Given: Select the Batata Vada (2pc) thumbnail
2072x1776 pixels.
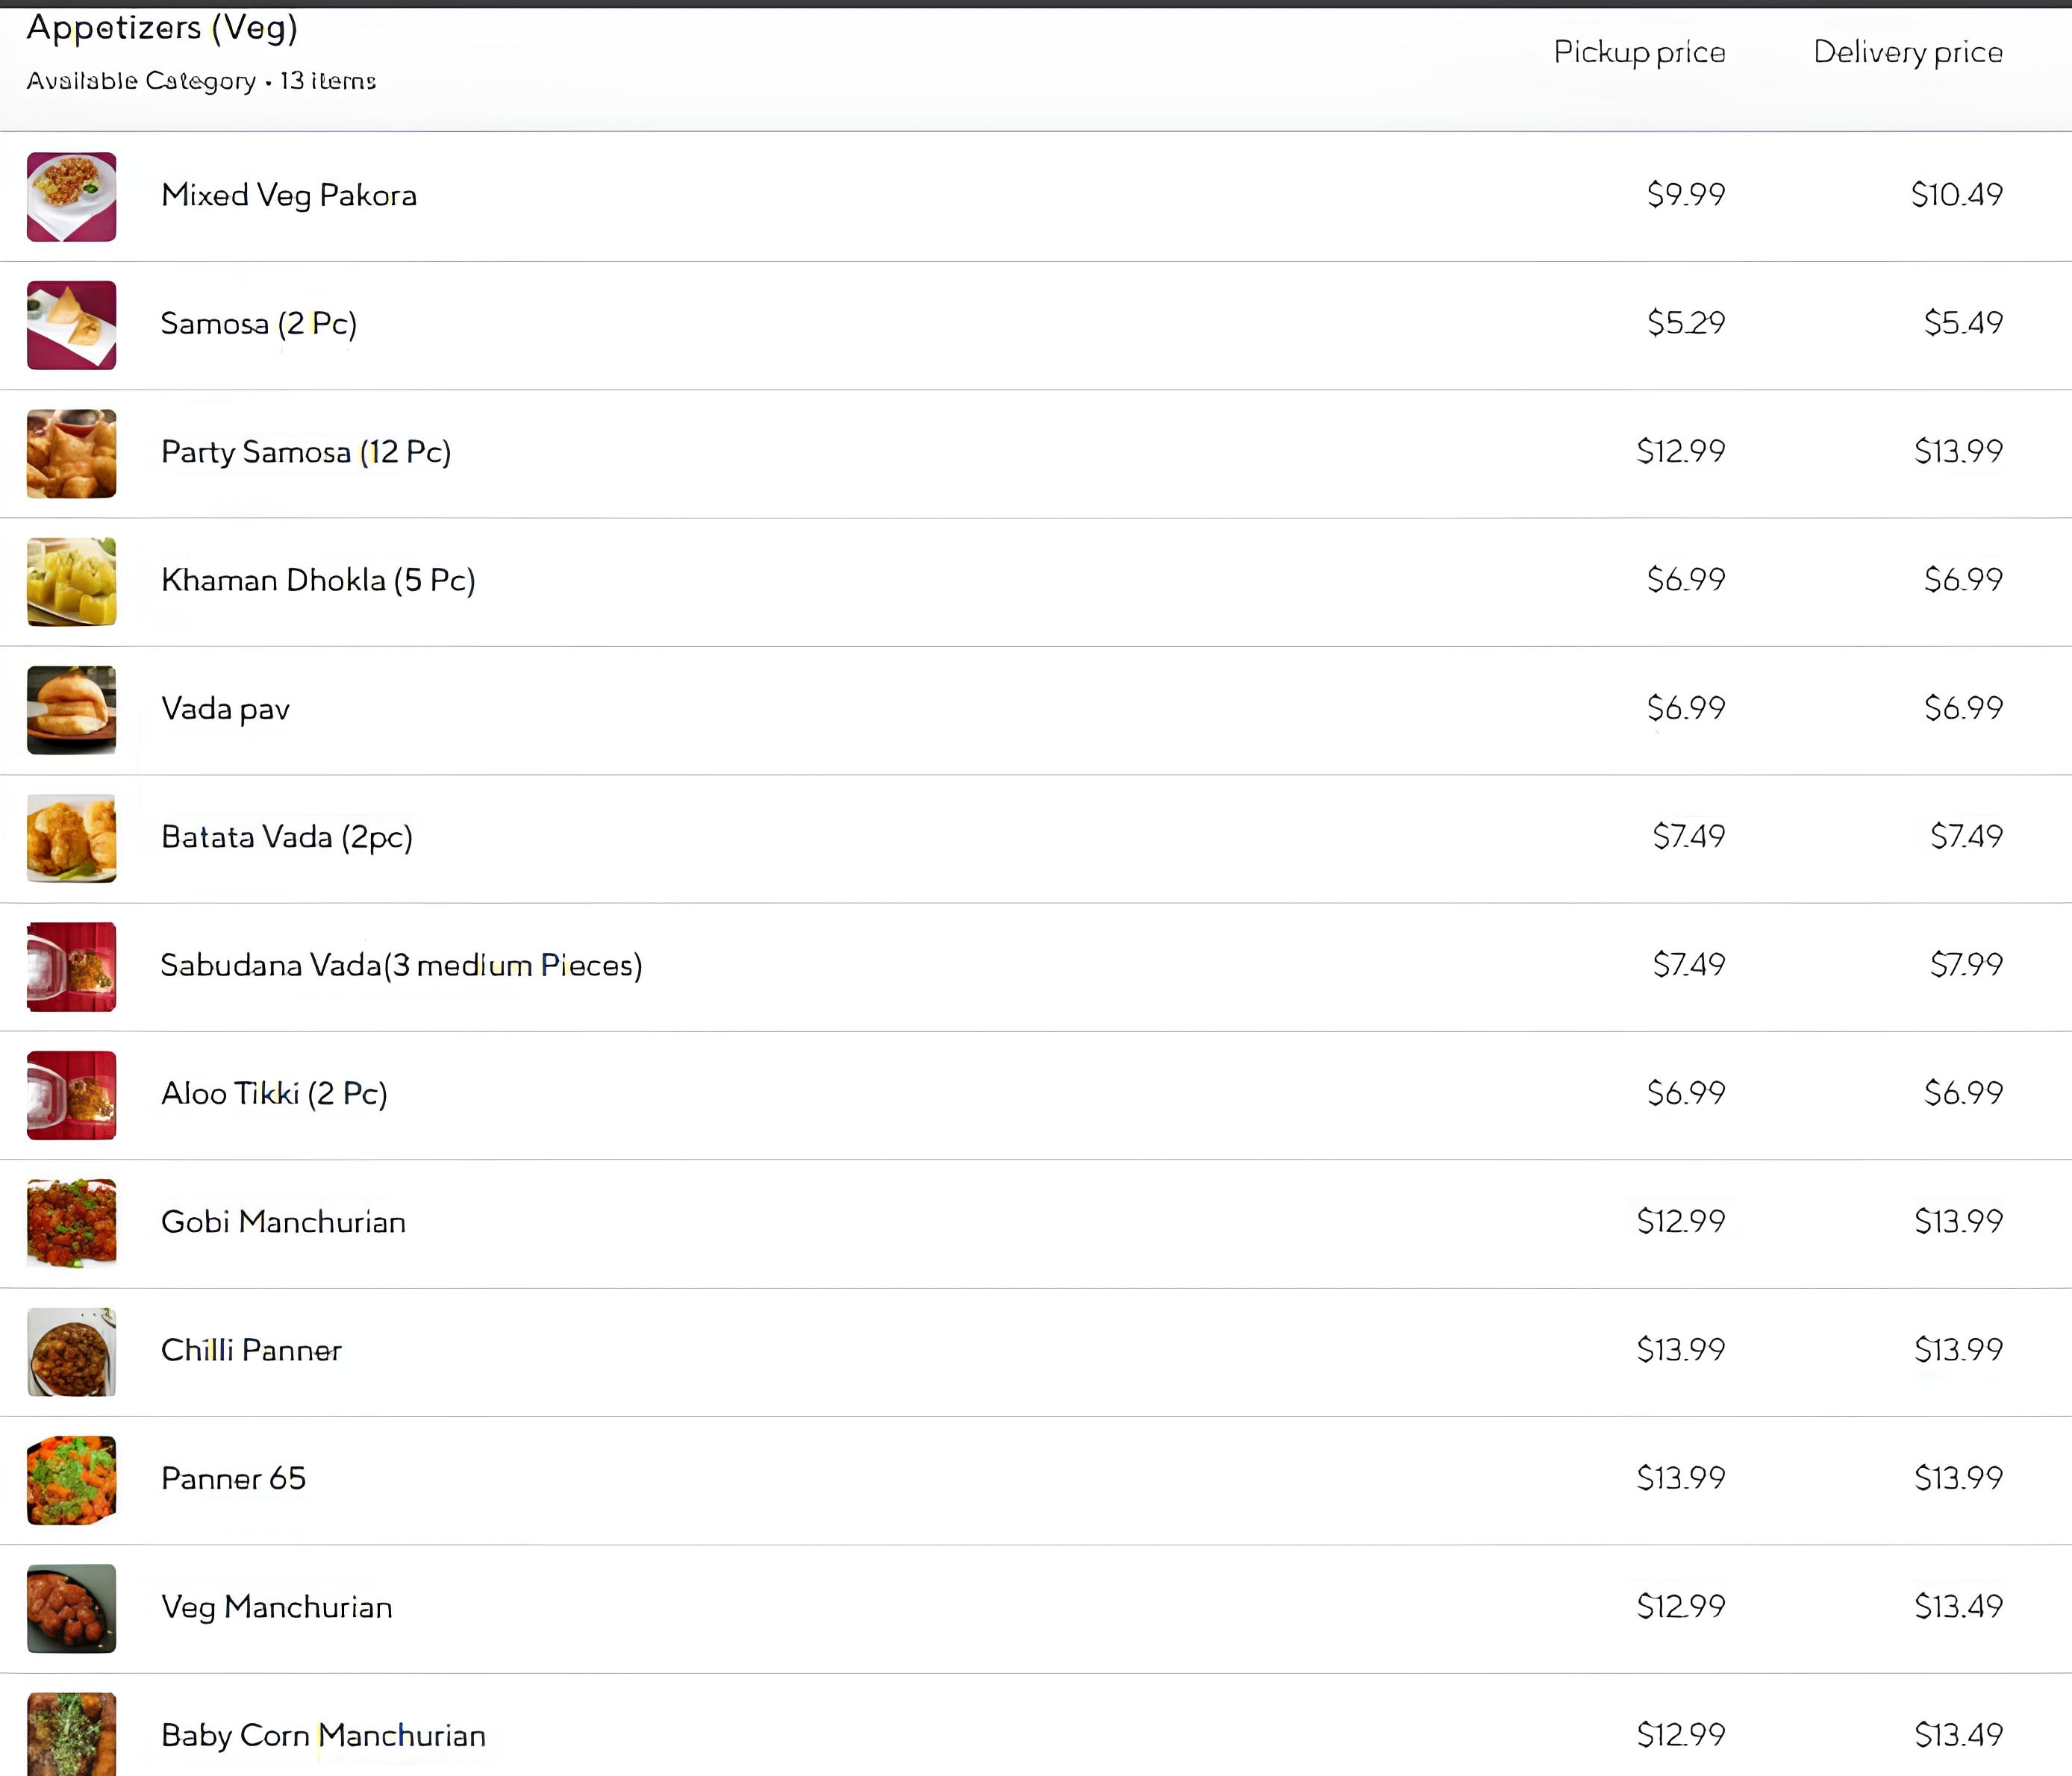Looking at the screenshot, I should [x=71, y=838].
